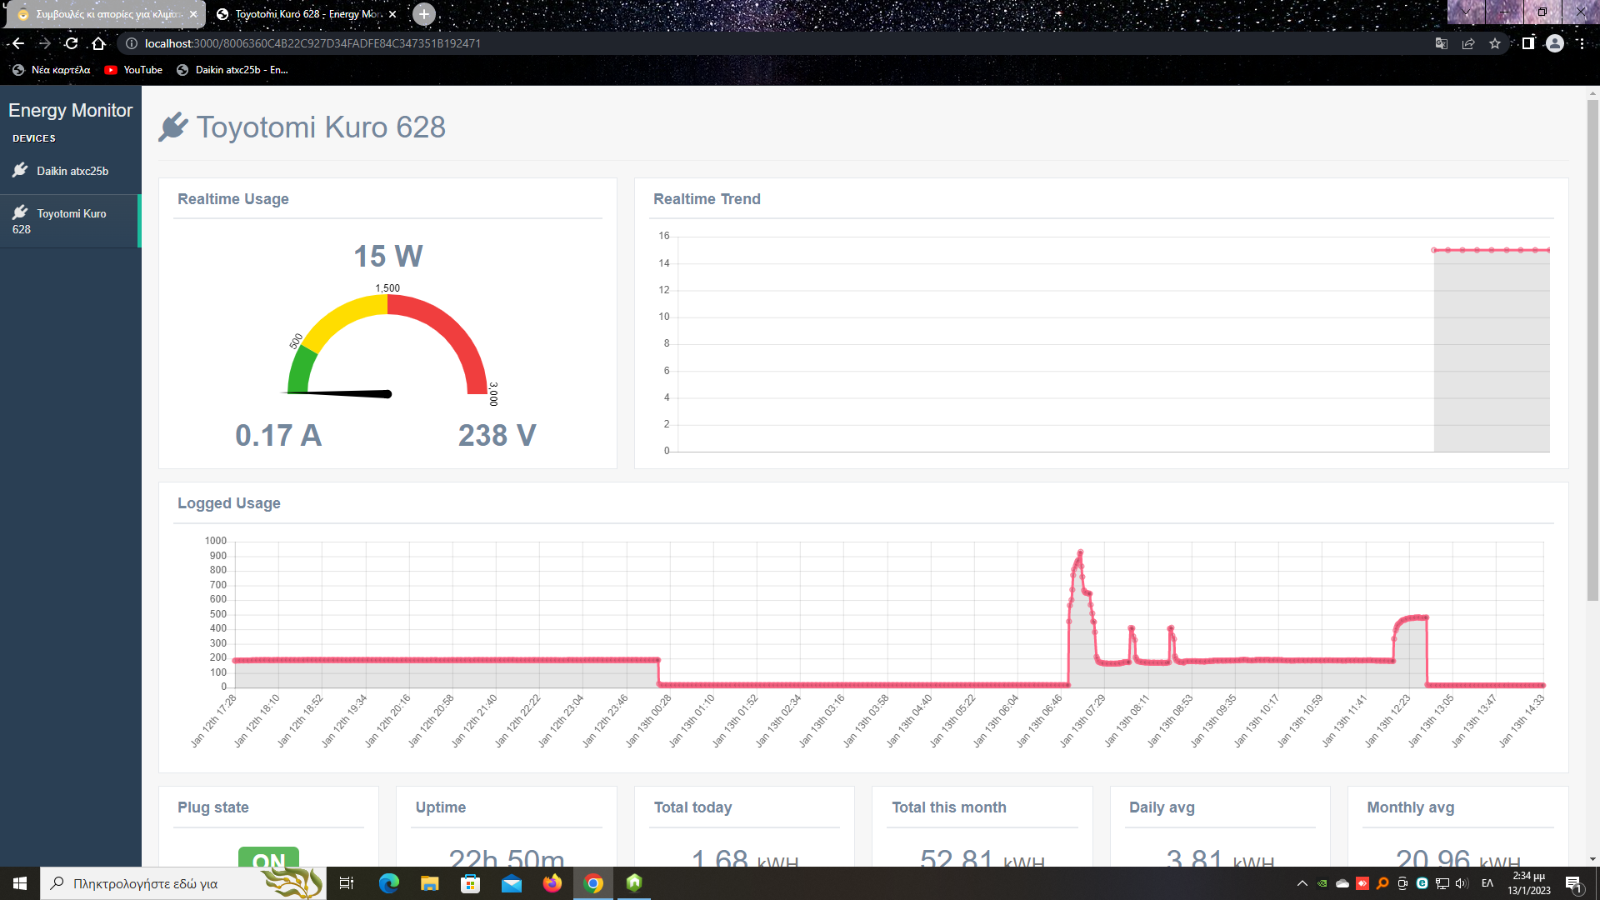The height and width of the screenshot is (900, 1600).
Task: Select the Toyotomi Kuro 628 browser tab
Action: (x=305, y=14)
